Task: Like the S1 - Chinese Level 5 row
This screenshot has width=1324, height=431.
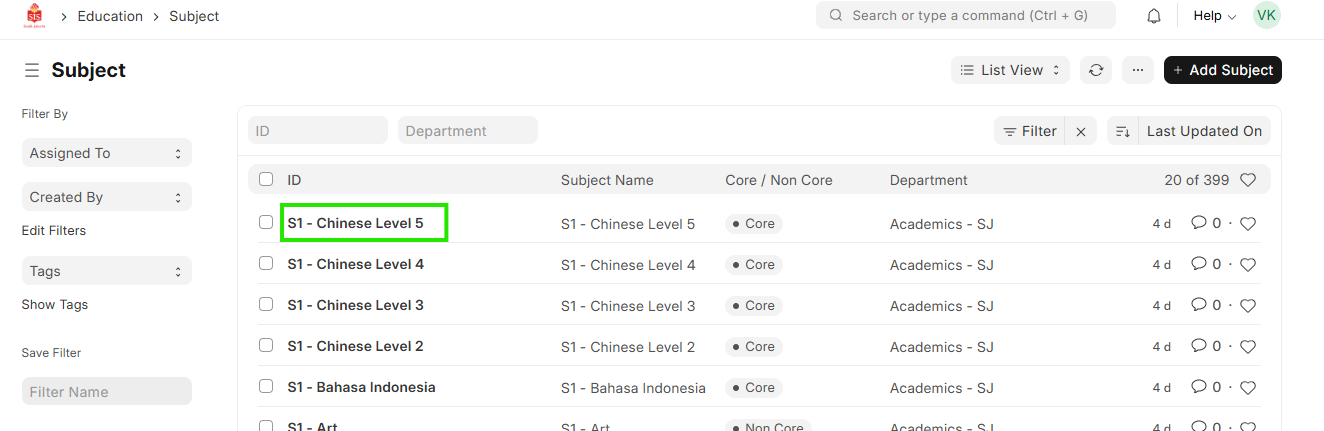Action: [x=1247, y=224]
